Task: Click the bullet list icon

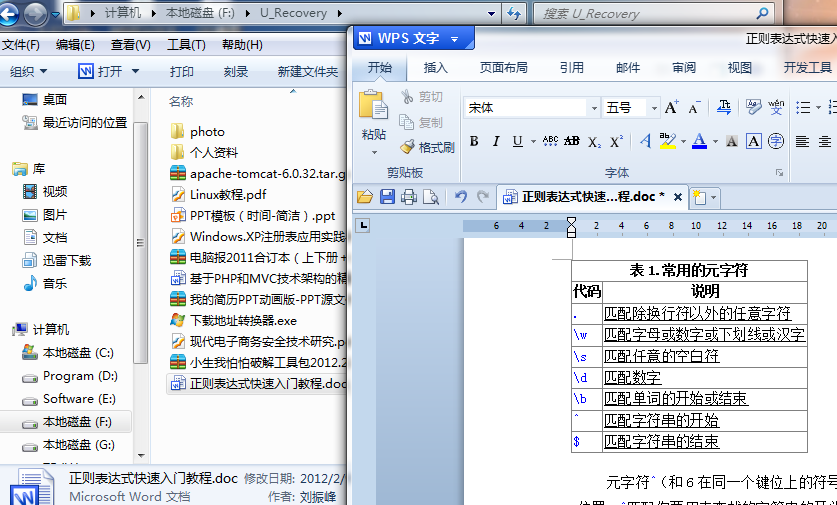Action: coord(803,107)
